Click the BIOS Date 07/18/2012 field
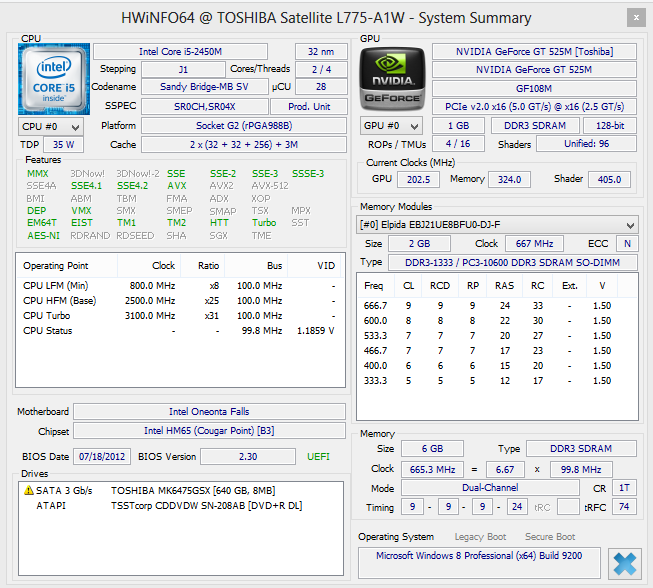 point(102,456)
